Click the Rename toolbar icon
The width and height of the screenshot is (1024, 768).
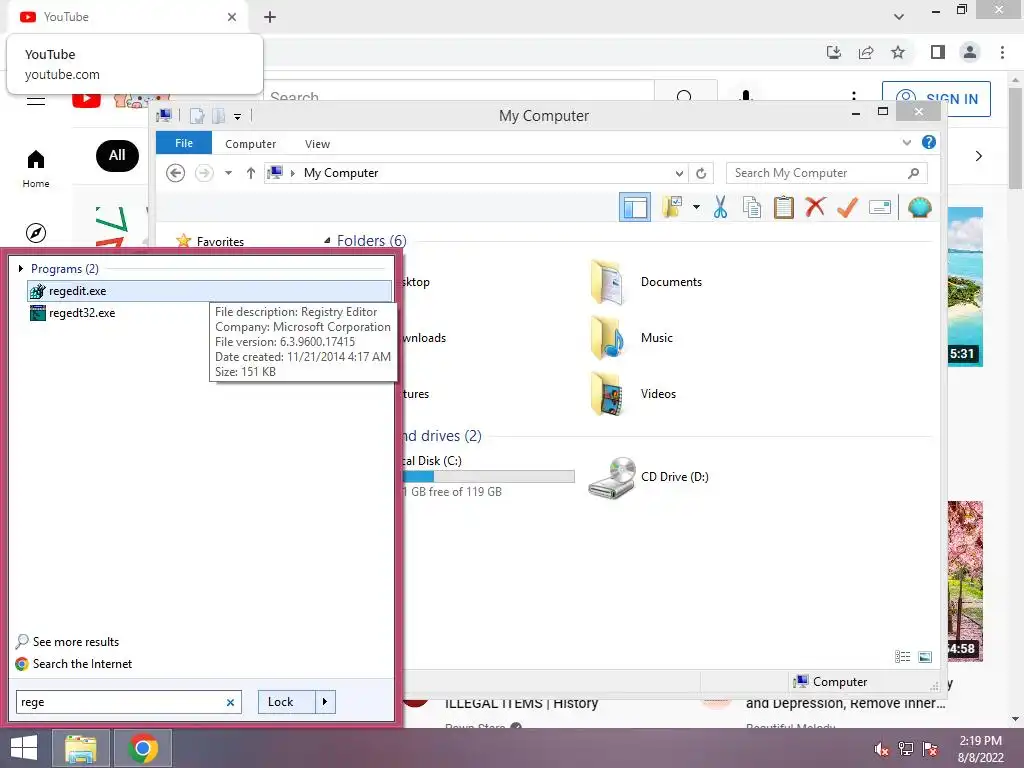click(x=880, y=208)
